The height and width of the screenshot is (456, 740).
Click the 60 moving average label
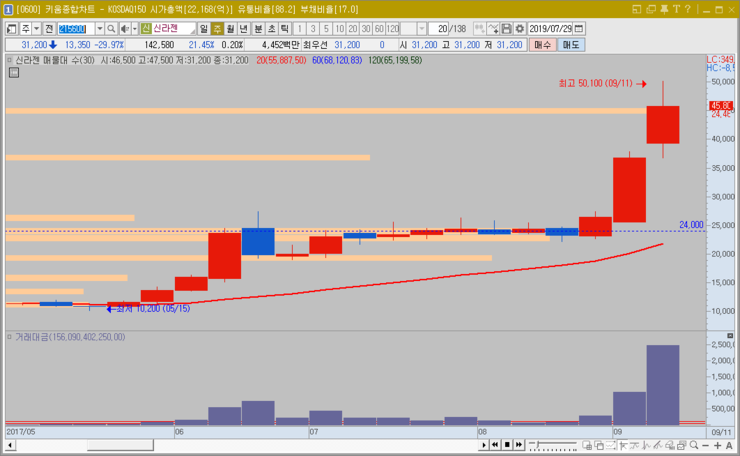pos(337,60)
